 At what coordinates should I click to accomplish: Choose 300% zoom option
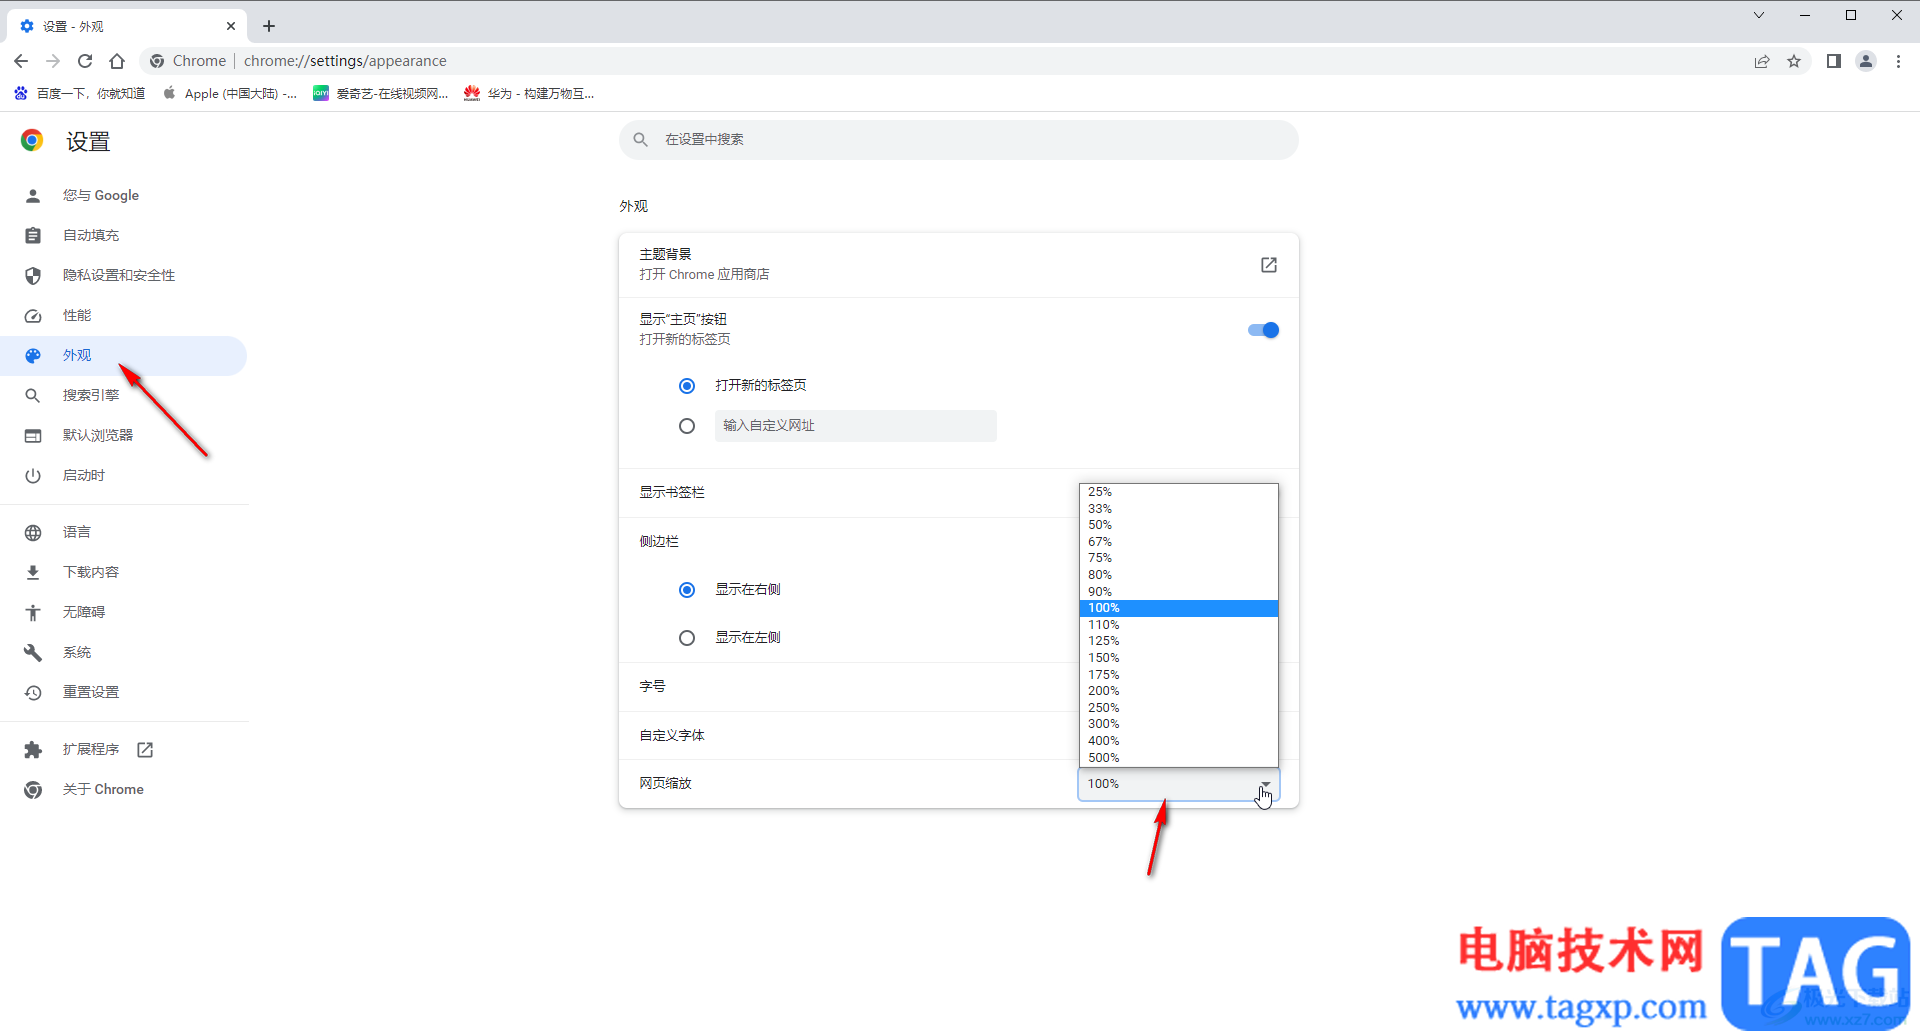point(1178,724)
